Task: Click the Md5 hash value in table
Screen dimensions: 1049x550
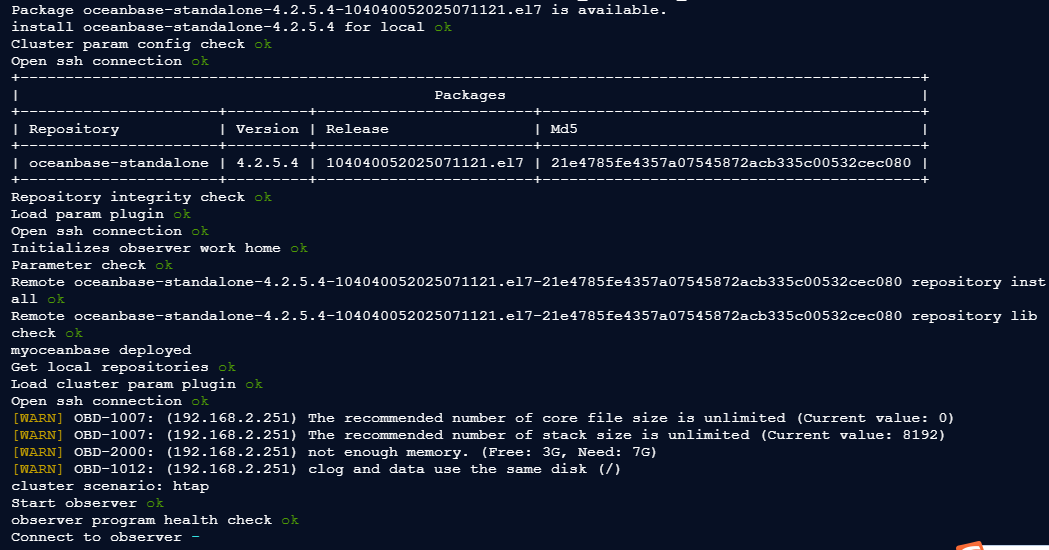Action: click(x=730, y=163)
